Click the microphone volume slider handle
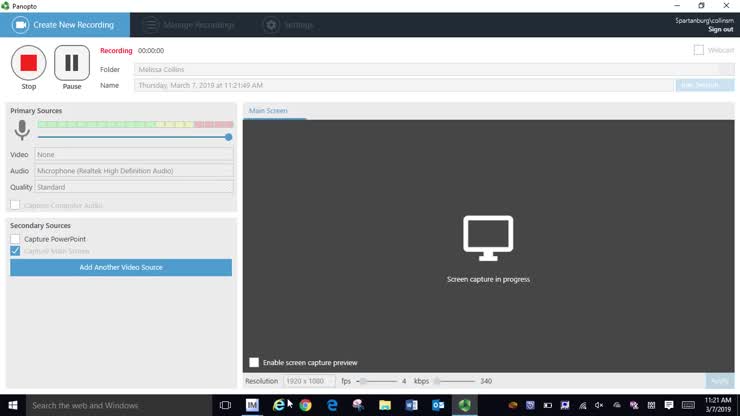 click(x=228, y=137)
